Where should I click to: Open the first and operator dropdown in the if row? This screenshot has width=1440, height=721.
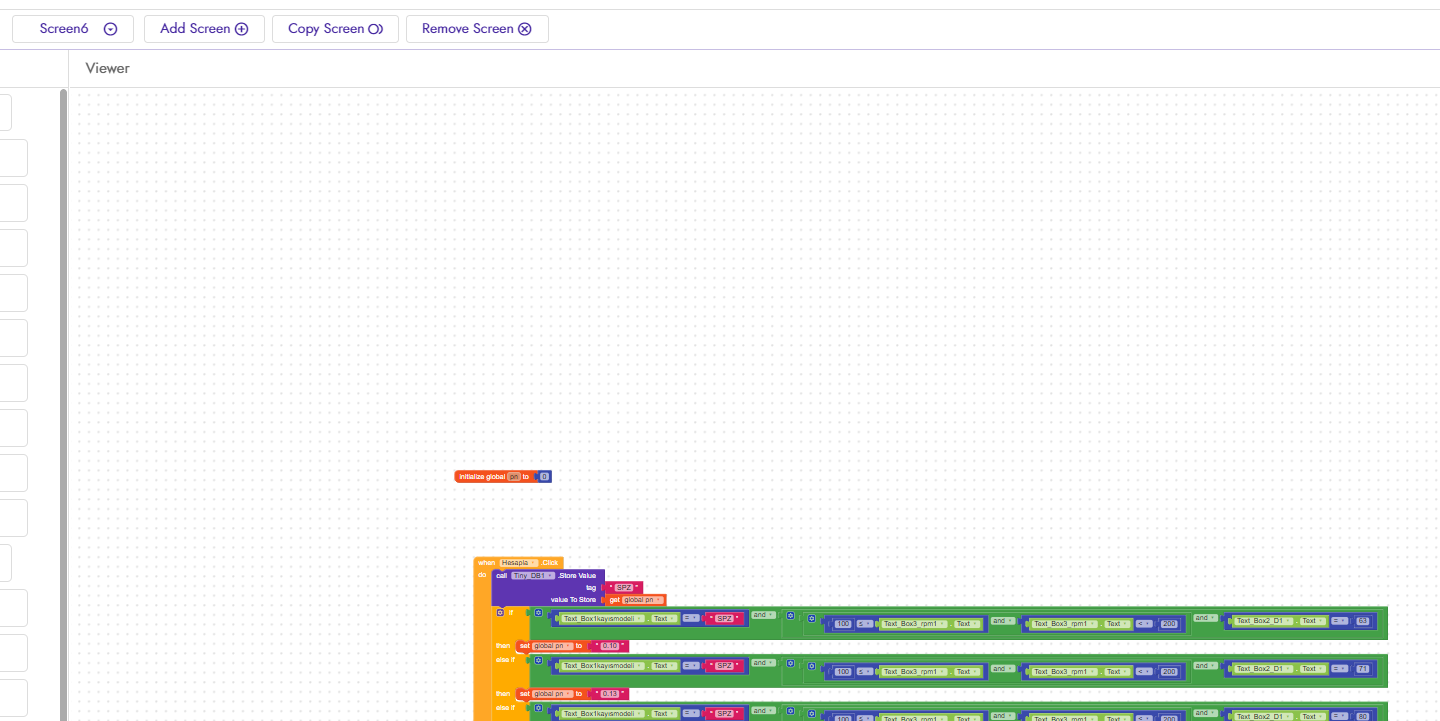point(763,615)
